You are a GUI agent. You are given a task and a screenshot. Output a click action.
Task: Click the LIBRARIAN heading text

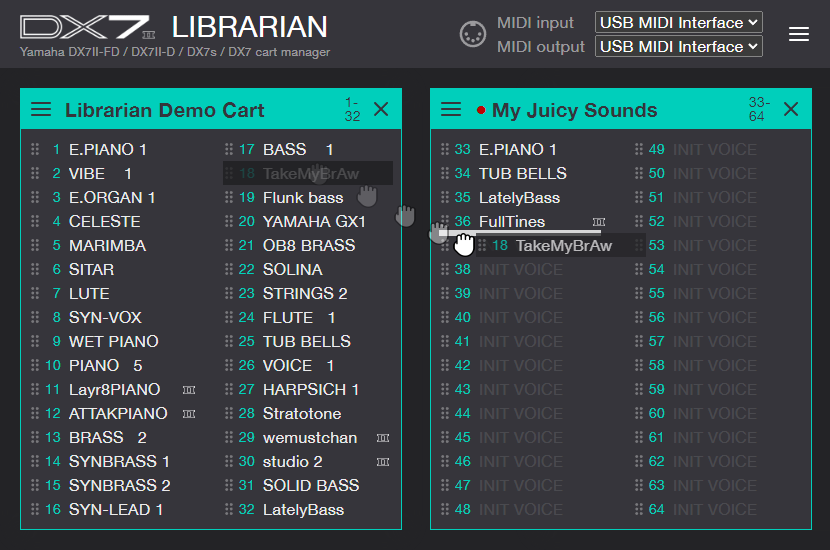[249, 27]
